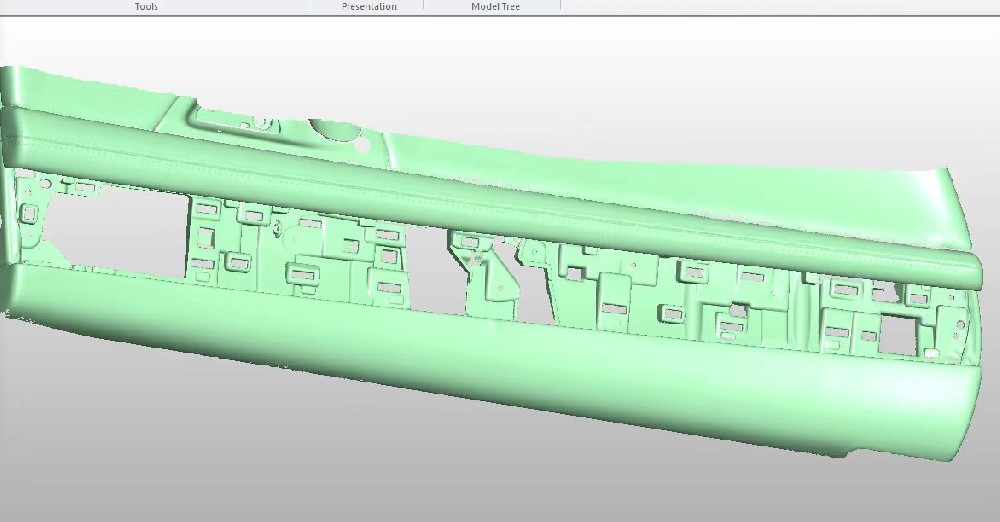Open the Presentation ribbon group
This screenshot has width=1000, height=522.
pyautogui.click(x=369, y=6)
